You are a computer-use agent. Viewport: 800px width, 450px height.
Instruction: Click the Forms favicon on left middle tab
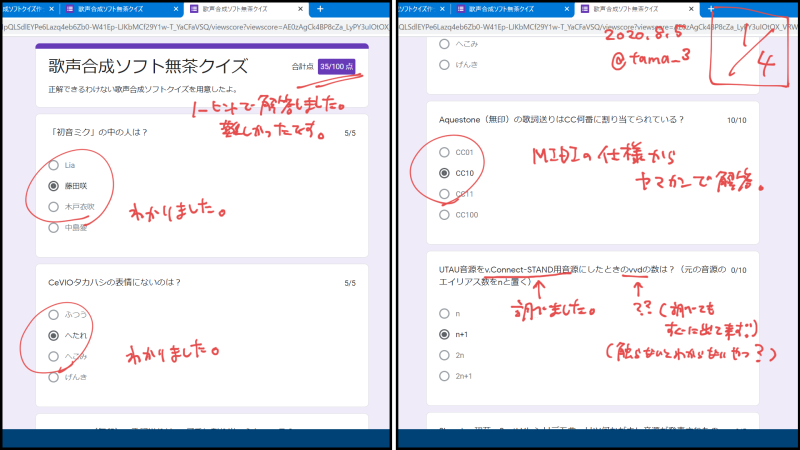(x=70, y=9)
